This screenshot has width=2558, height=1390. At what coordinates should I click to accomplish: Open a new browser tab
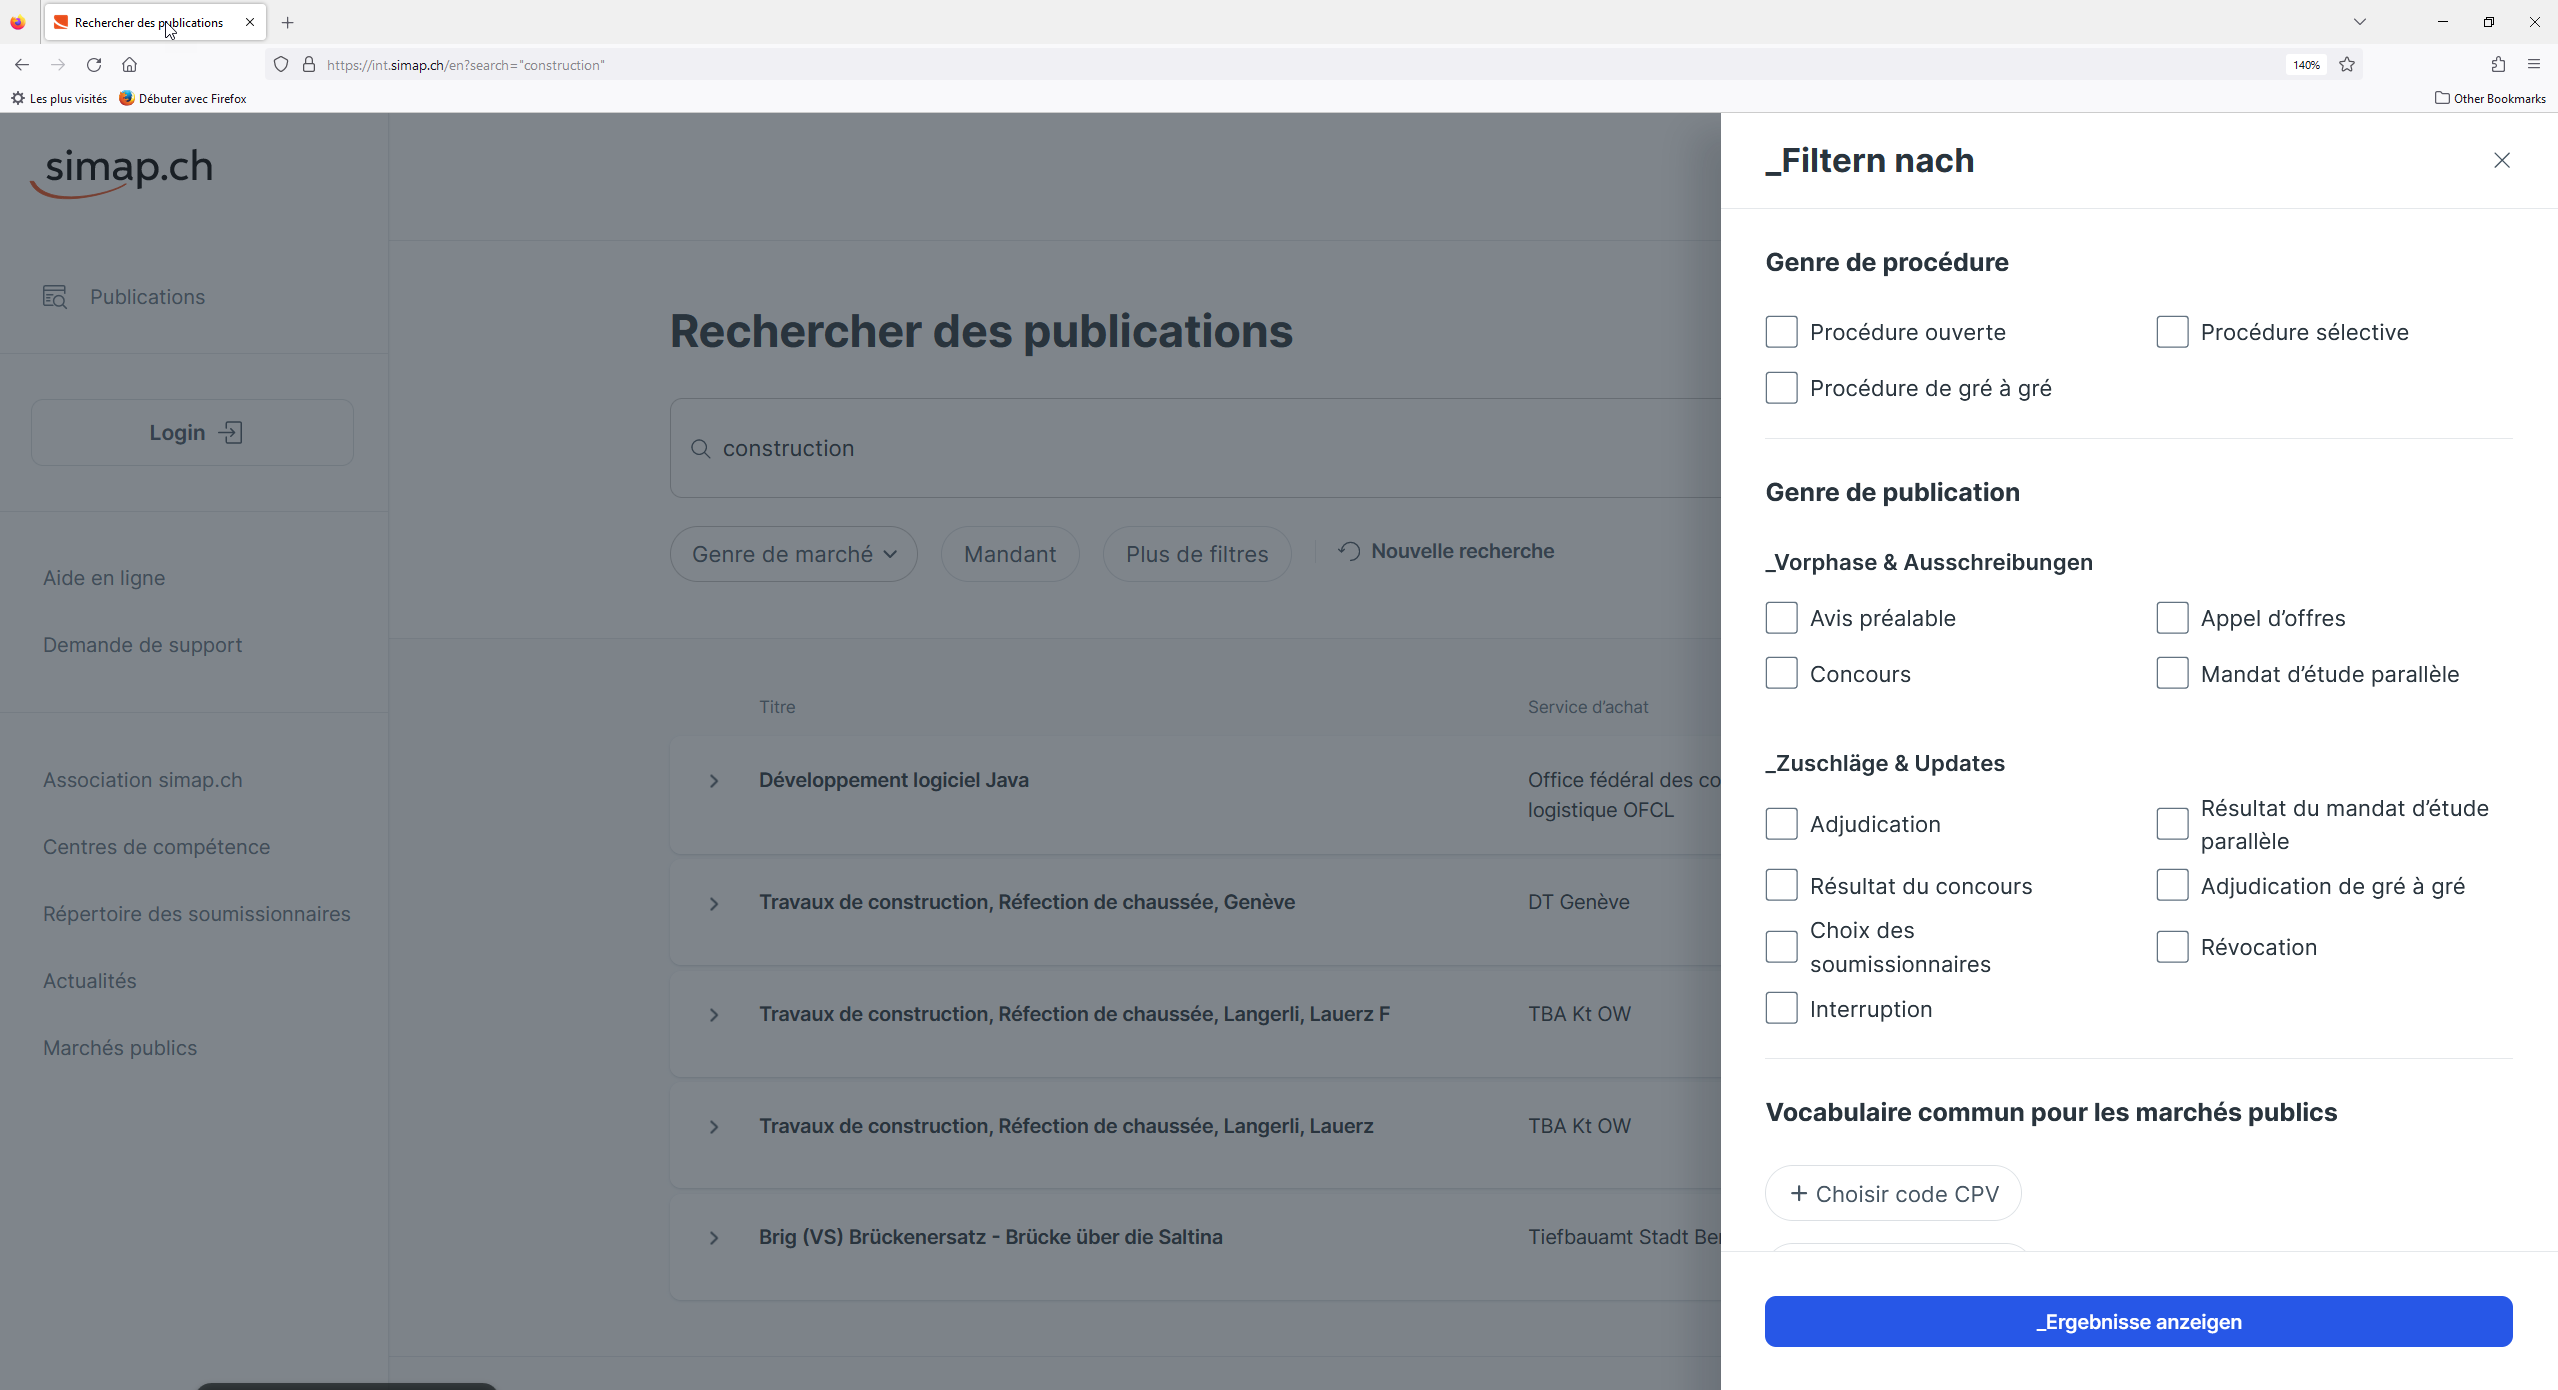tap(288, 22)
